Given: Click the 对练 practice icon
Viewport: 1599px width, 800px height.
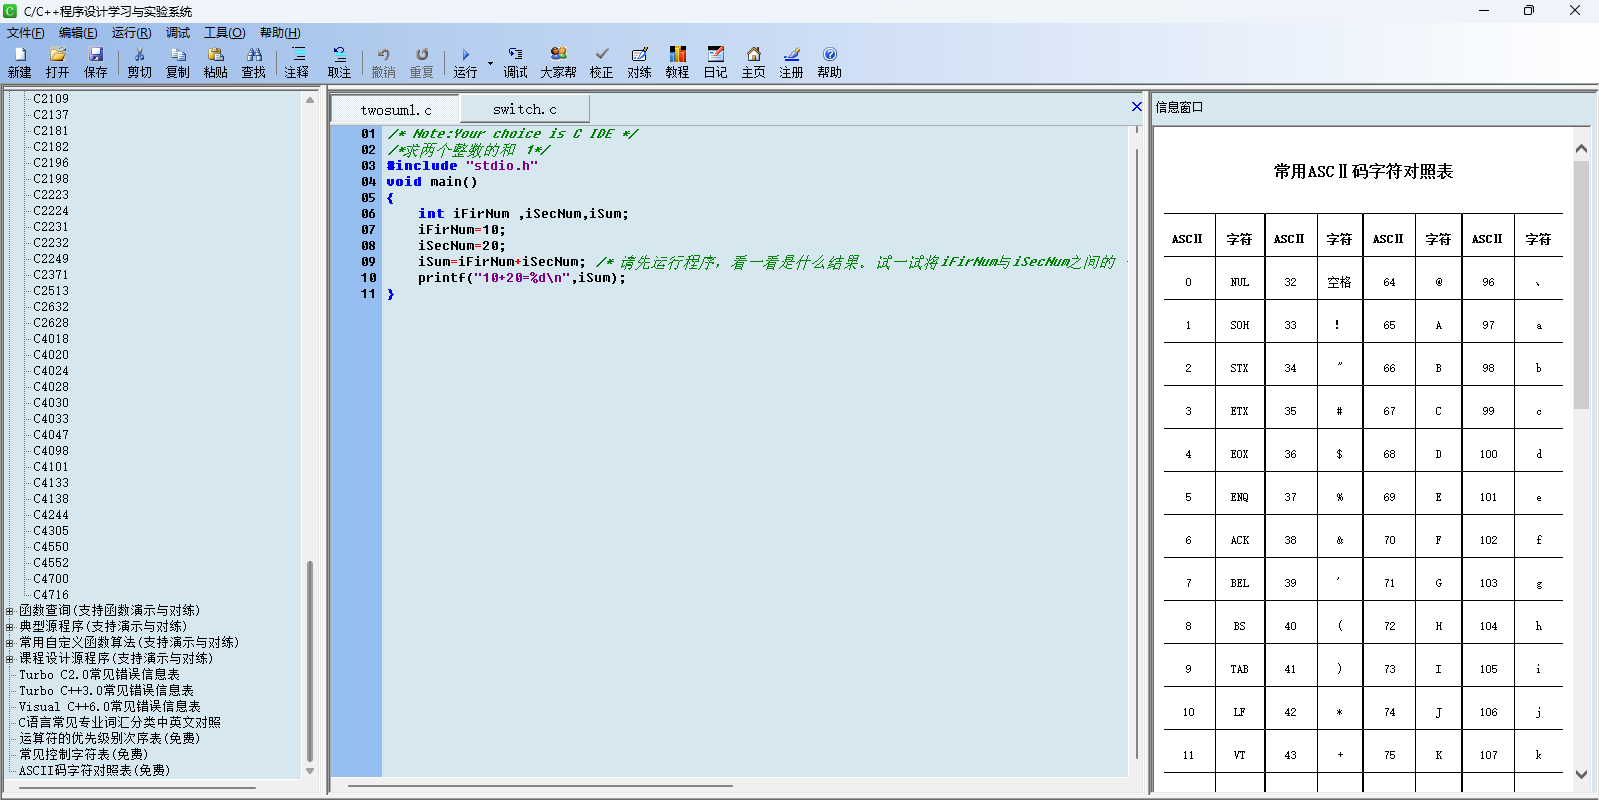Looking at the screenshot, I should click(639, 61).
